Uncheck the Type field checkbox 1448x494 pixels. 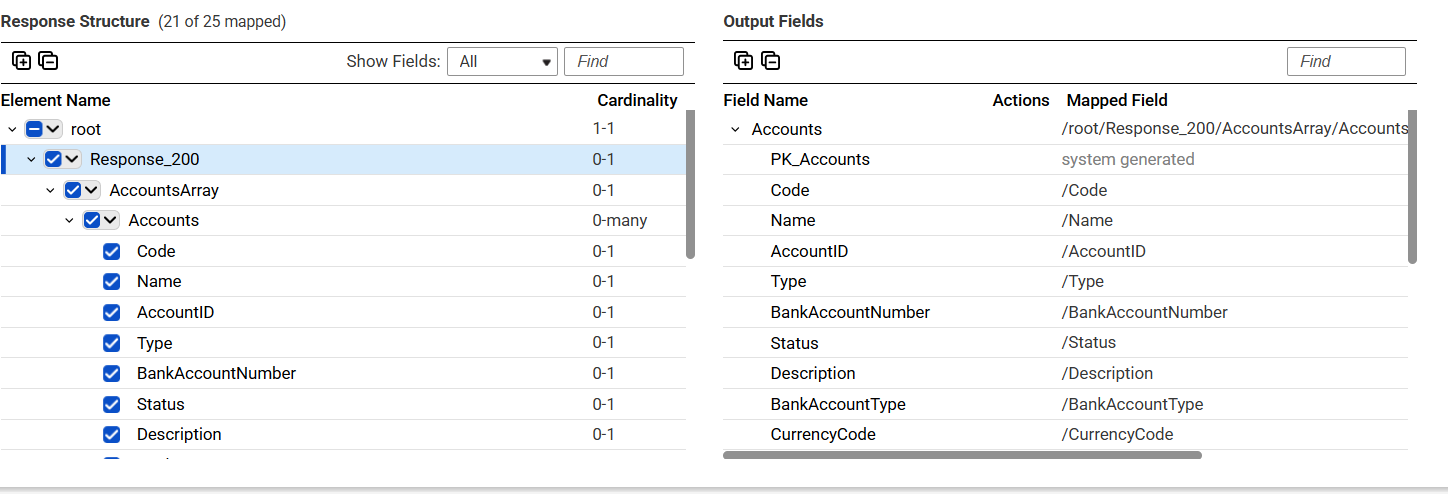click(x=112, y=343)
